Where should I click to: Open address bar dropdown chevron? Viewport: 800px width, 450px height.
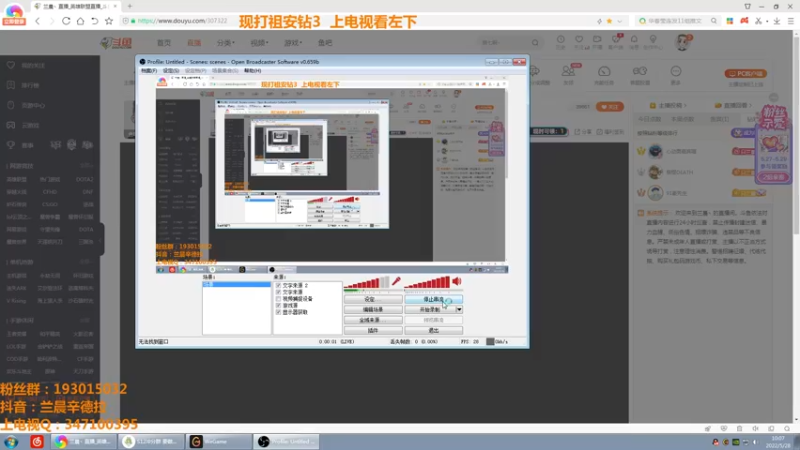coord(619,21)
